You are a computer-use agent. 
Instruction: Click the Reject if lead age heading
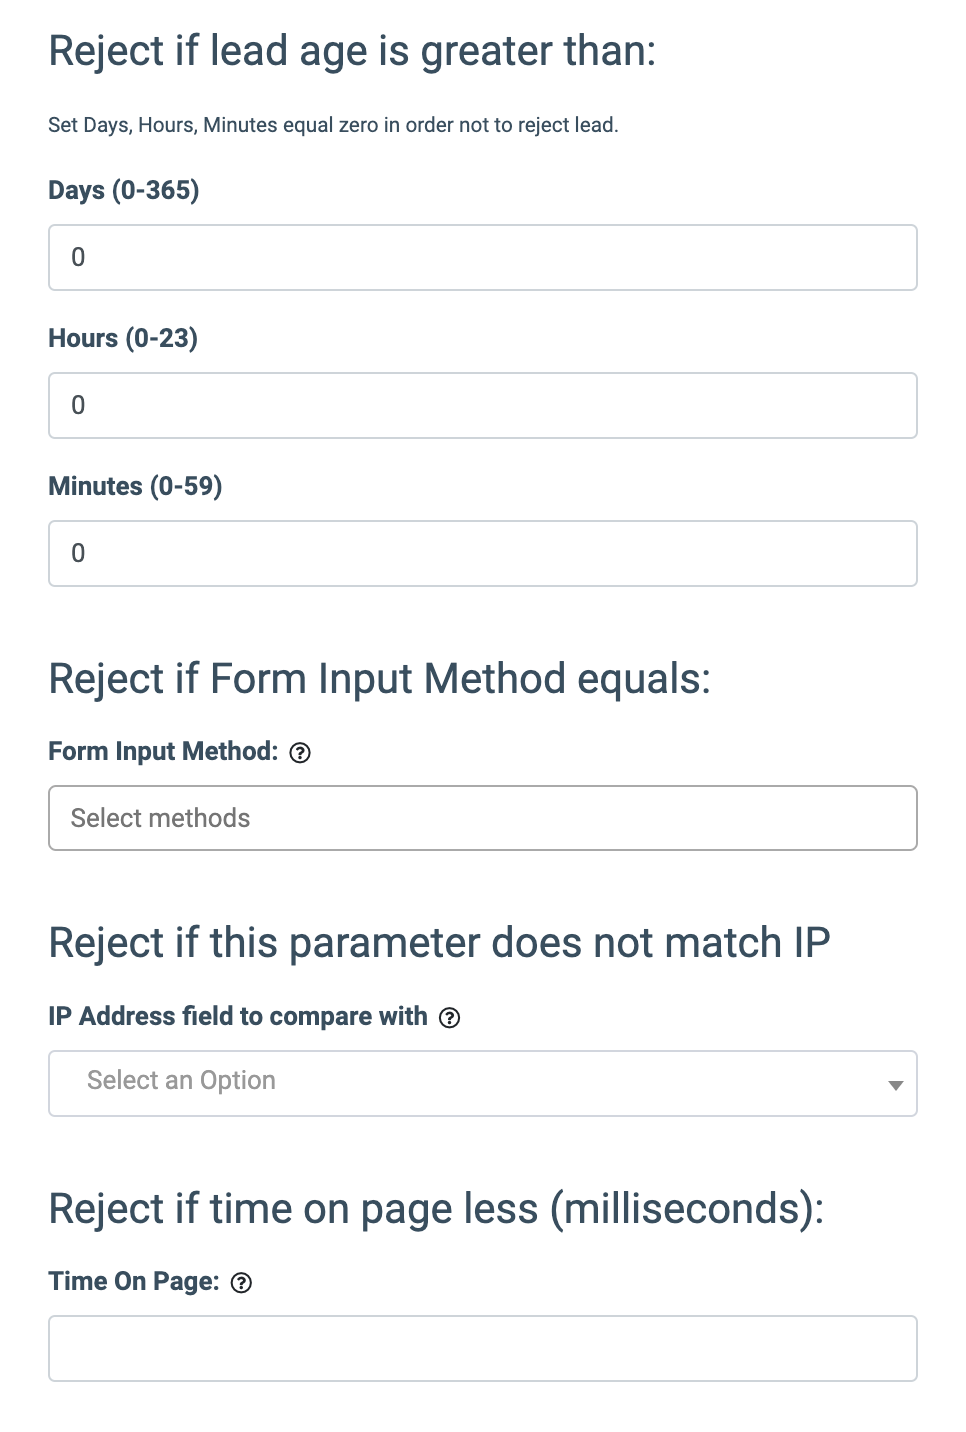(352, 51)
